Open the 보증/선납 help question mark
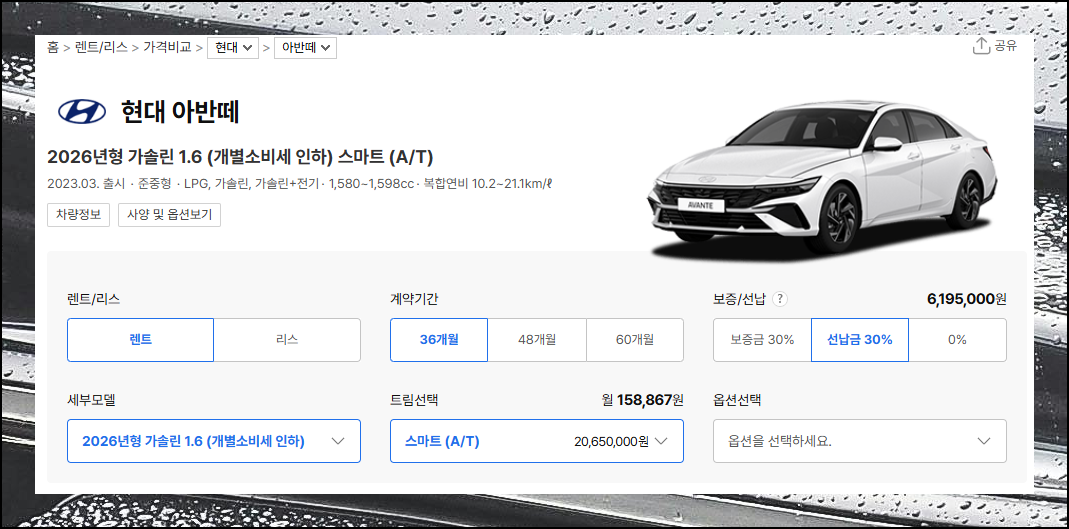The image size is (1069, 529). point(781,299)
